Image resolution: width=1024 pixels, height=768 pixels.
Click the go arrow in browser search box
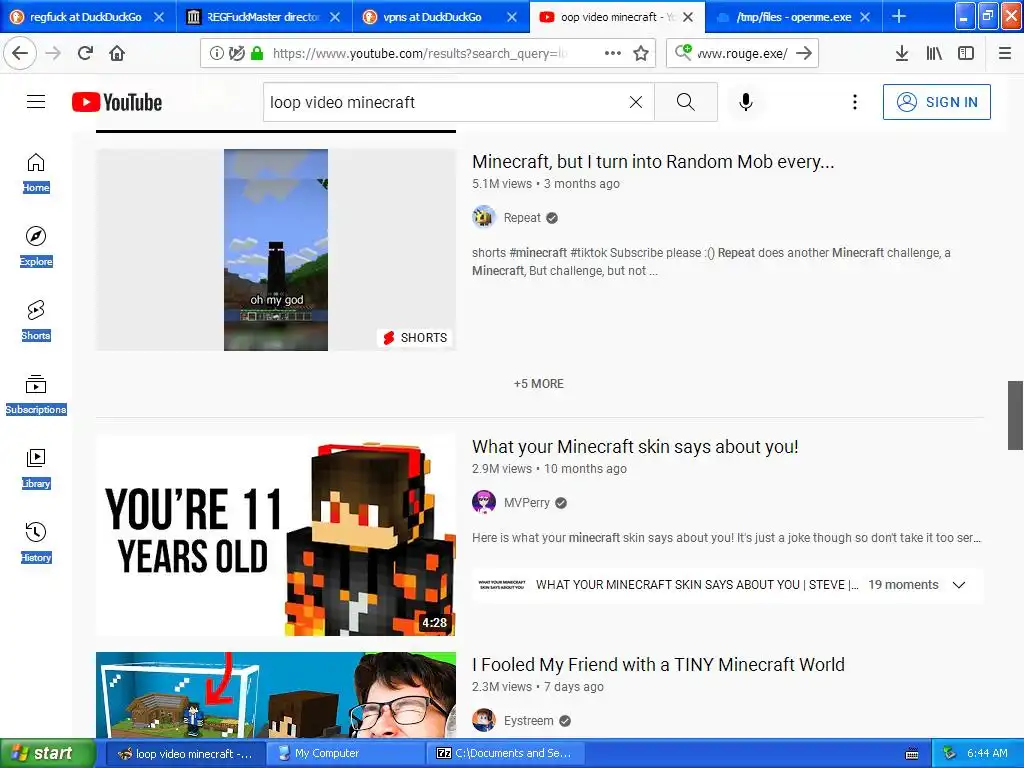point(805,53)
